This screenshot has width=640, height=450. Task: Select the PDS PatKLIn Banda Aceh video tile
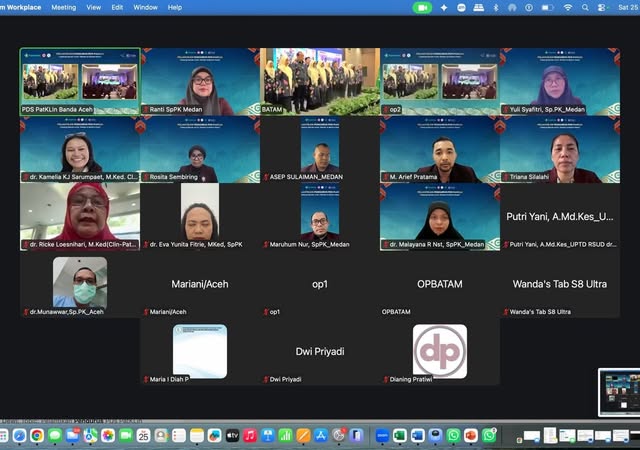[x=80, y=82]
